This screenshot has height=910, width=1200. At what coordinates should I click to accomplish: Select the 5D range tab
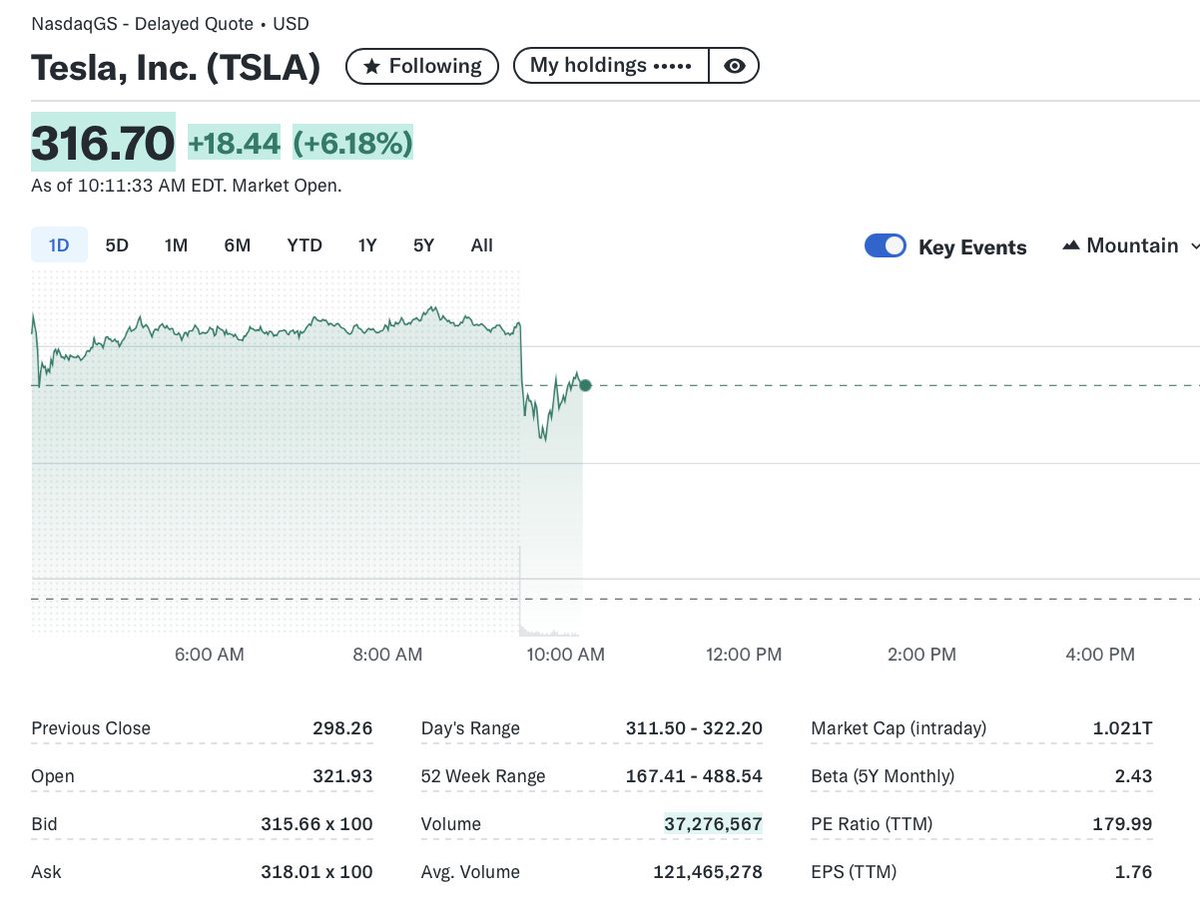coord(117,245)
